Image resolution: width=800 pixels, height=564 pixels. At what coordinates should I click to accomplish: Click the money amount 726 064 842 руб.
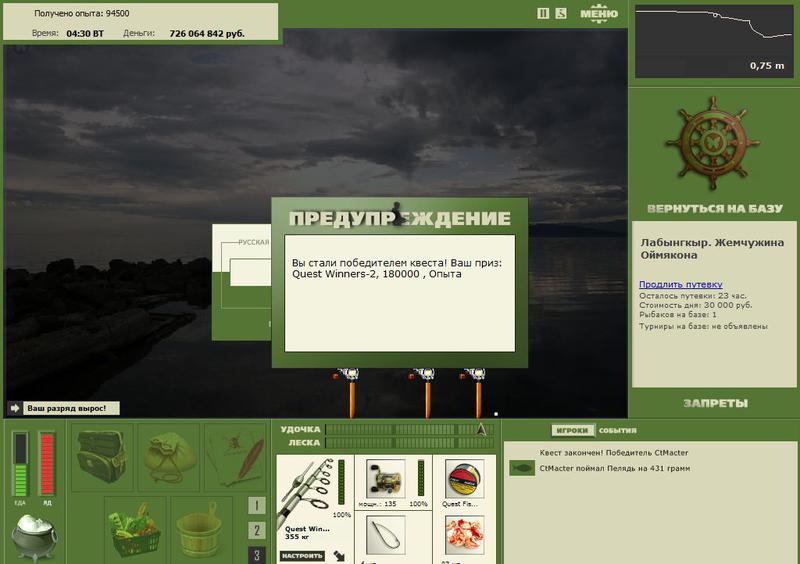coord(207,34)
